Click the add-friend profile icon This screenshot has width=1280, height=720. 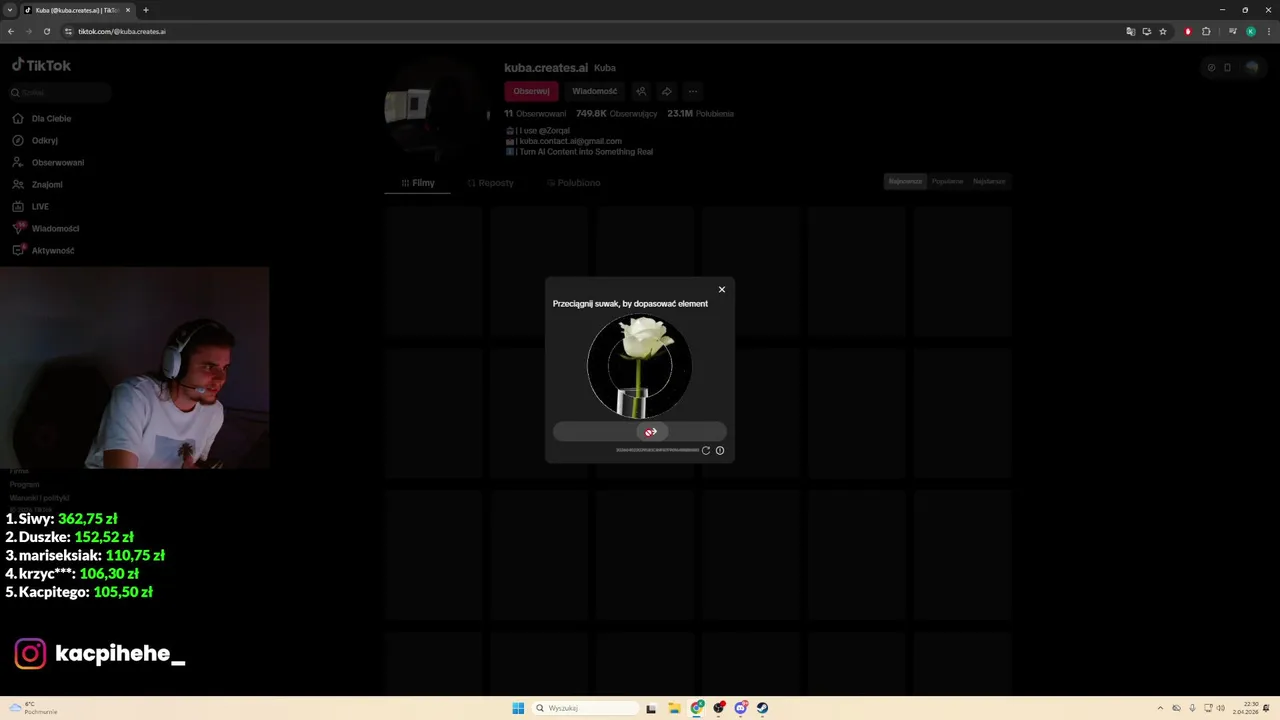(641, 91)
